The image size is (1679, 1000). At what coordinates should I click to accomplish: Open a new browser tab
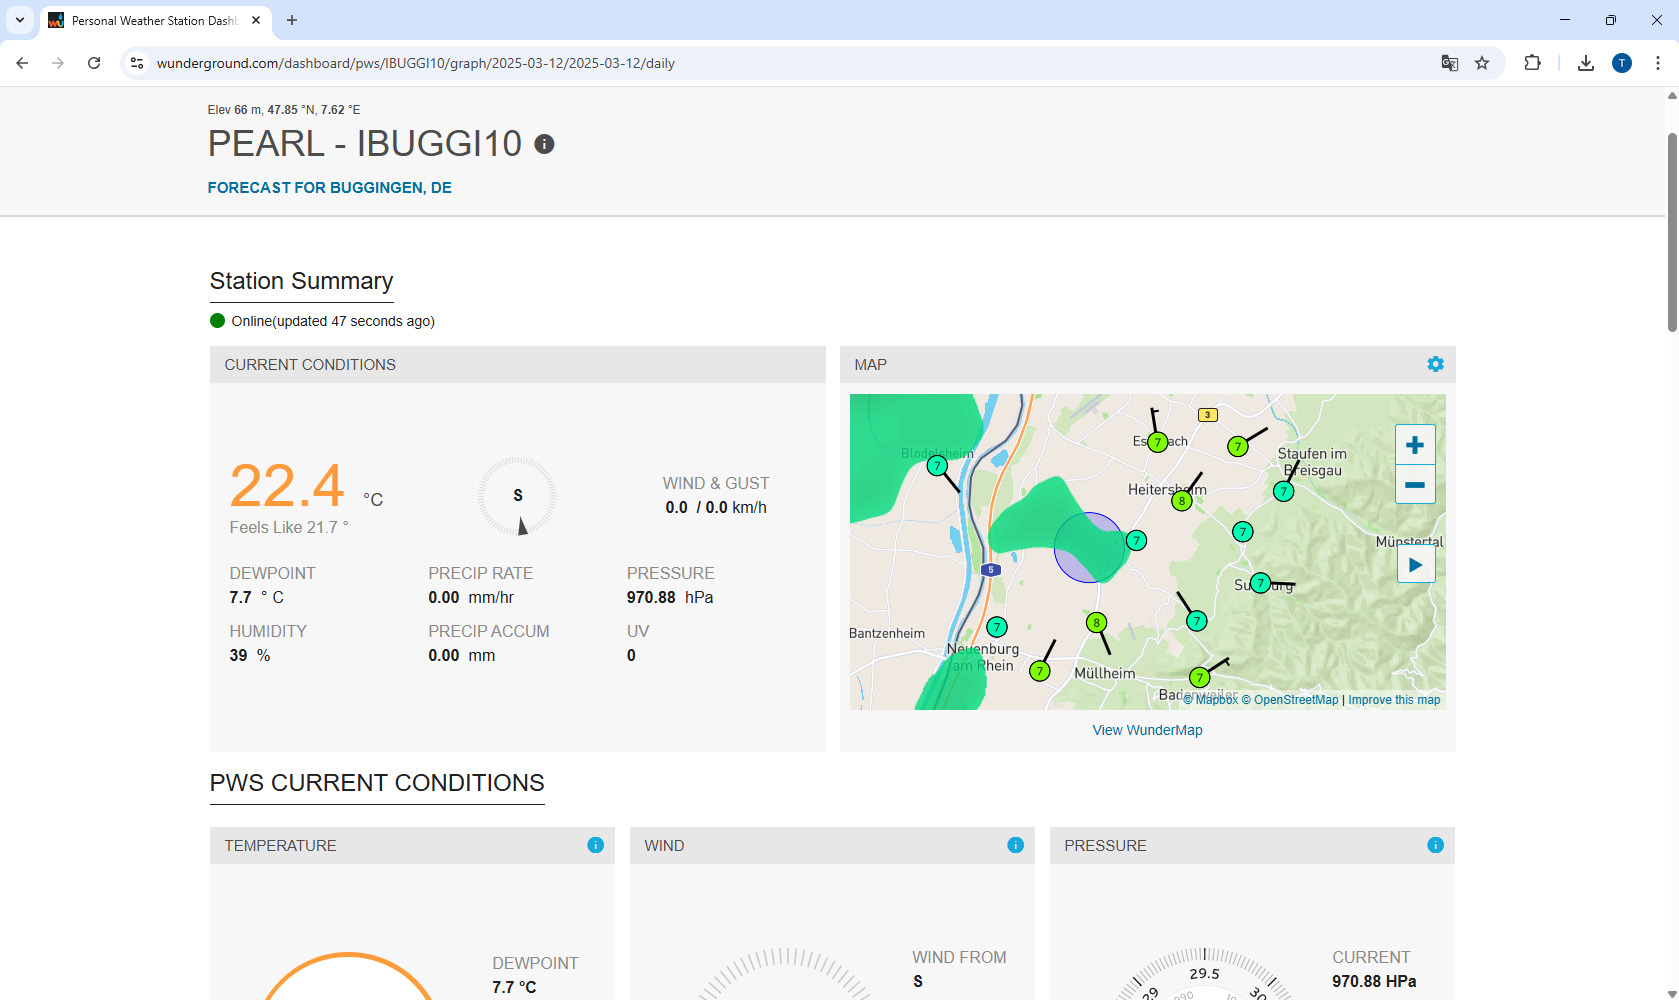292,20
